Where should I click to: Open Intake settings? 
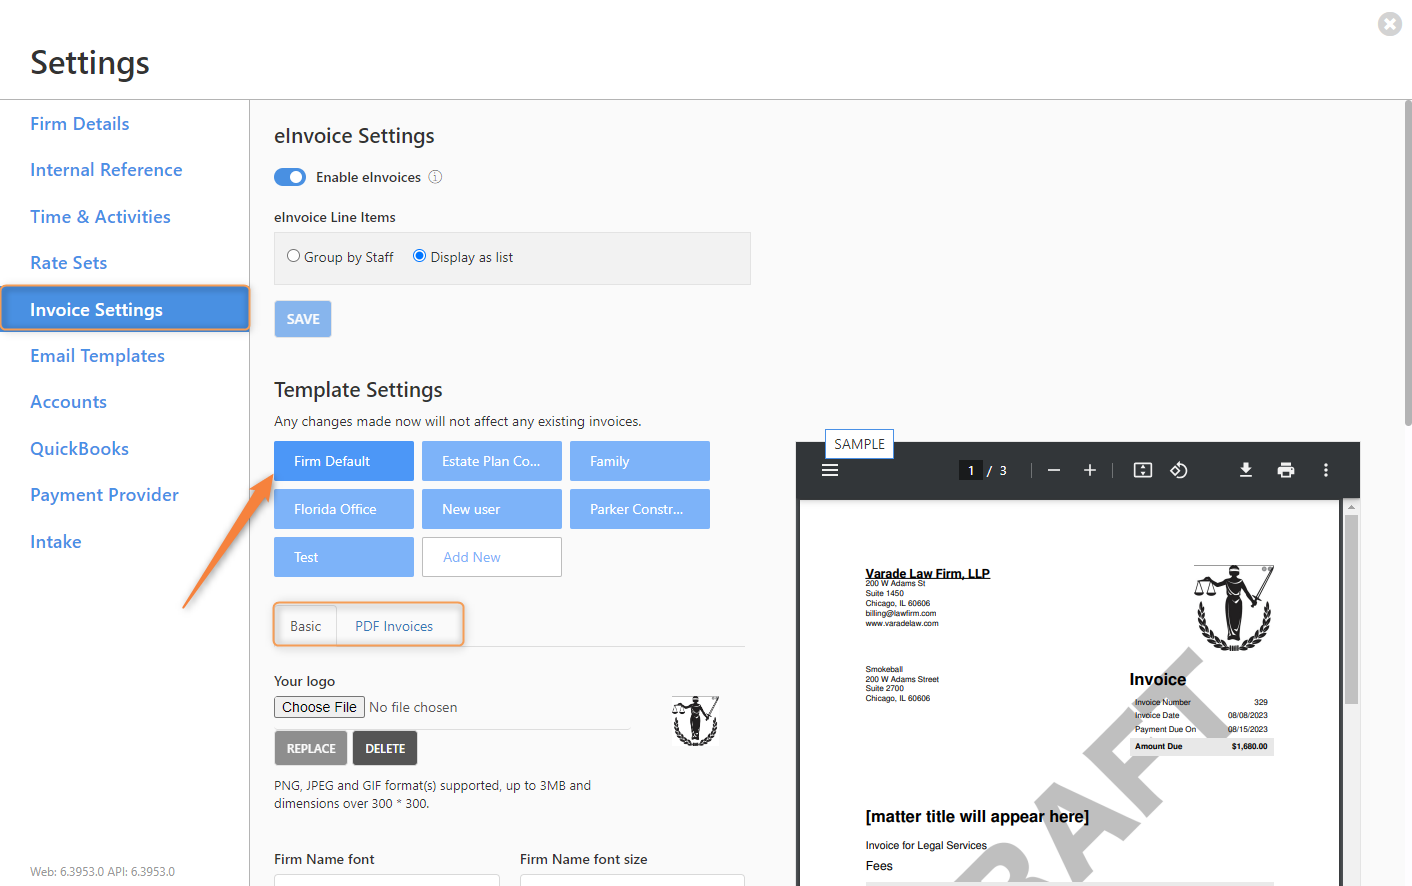coord(56,542)
